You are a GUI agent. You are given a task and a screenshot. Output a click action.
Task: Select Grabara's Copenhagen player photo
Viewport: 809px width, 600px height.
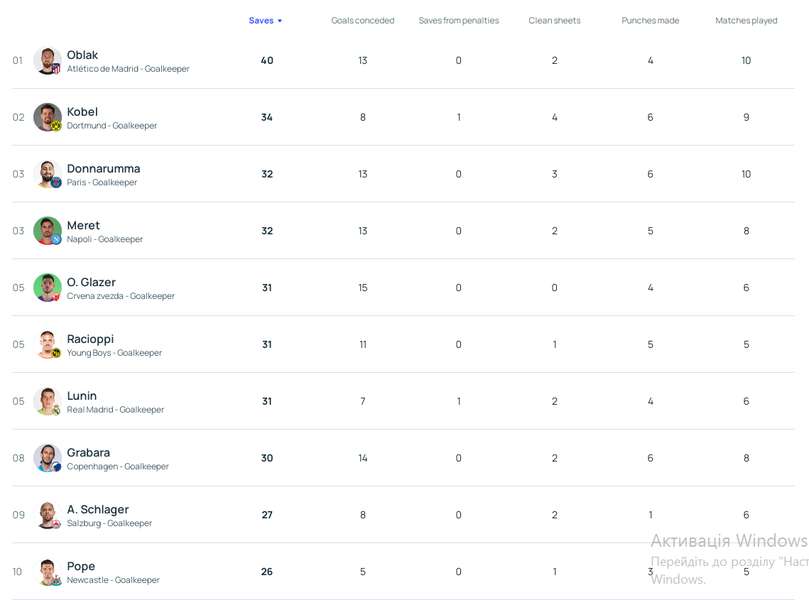pos(47,458)
